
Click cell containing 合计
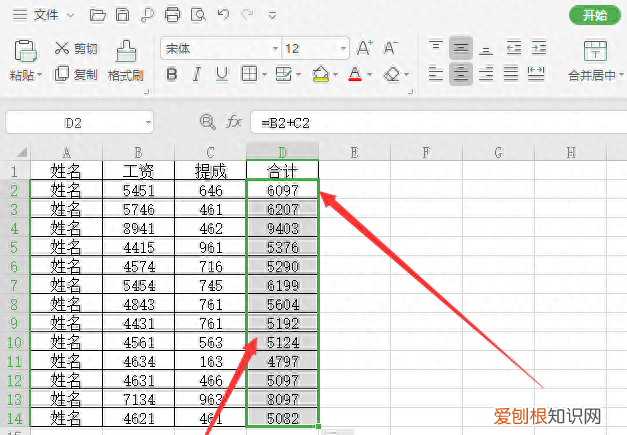tap(282, 171)
